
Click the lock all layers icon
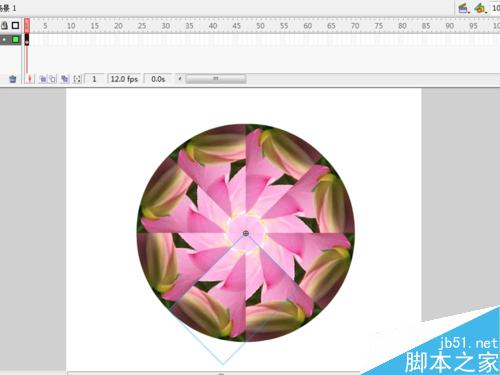[x=4, y=25]
